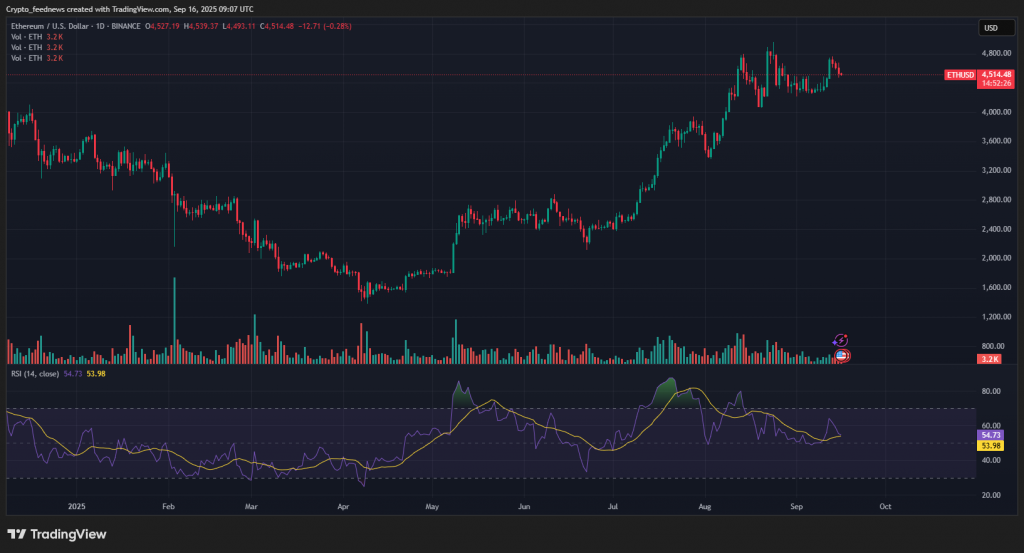Click the purple lightning event icon
This screenshot has width=1024, height=553.
(841, 341)
